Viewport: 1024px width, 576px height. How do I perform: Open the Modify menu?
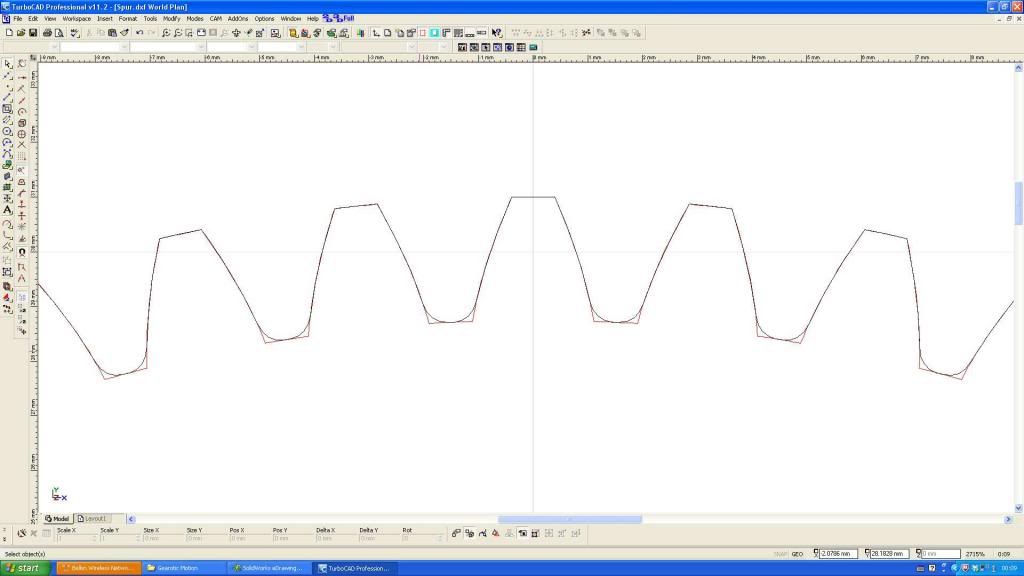tap(171, 19)
